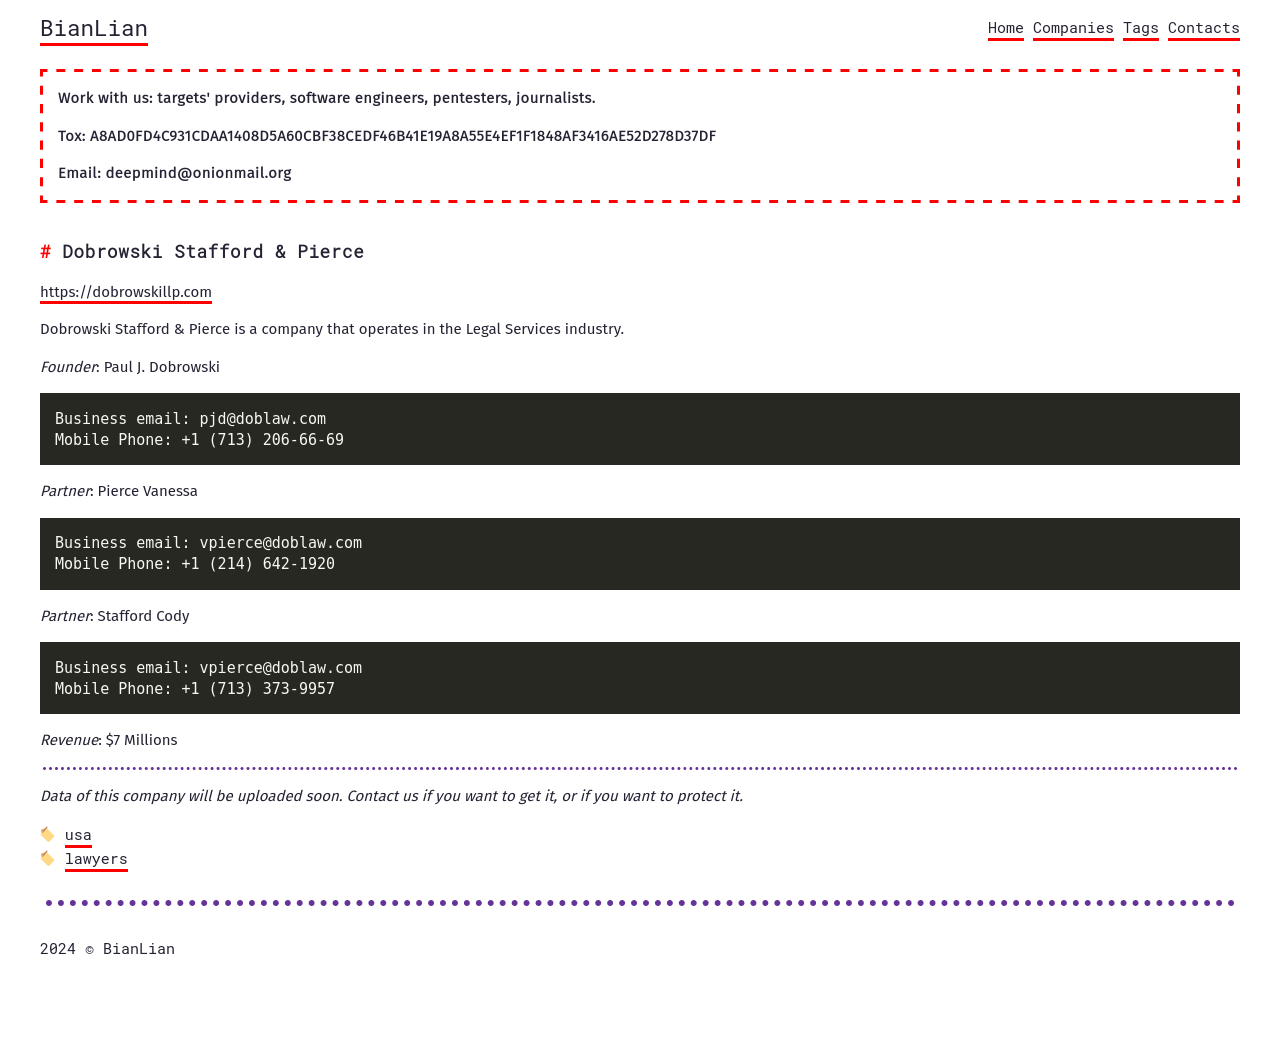Click the code block under Founder
The height and width of the screenshot is (1050, 1280).
pos(639,429)
